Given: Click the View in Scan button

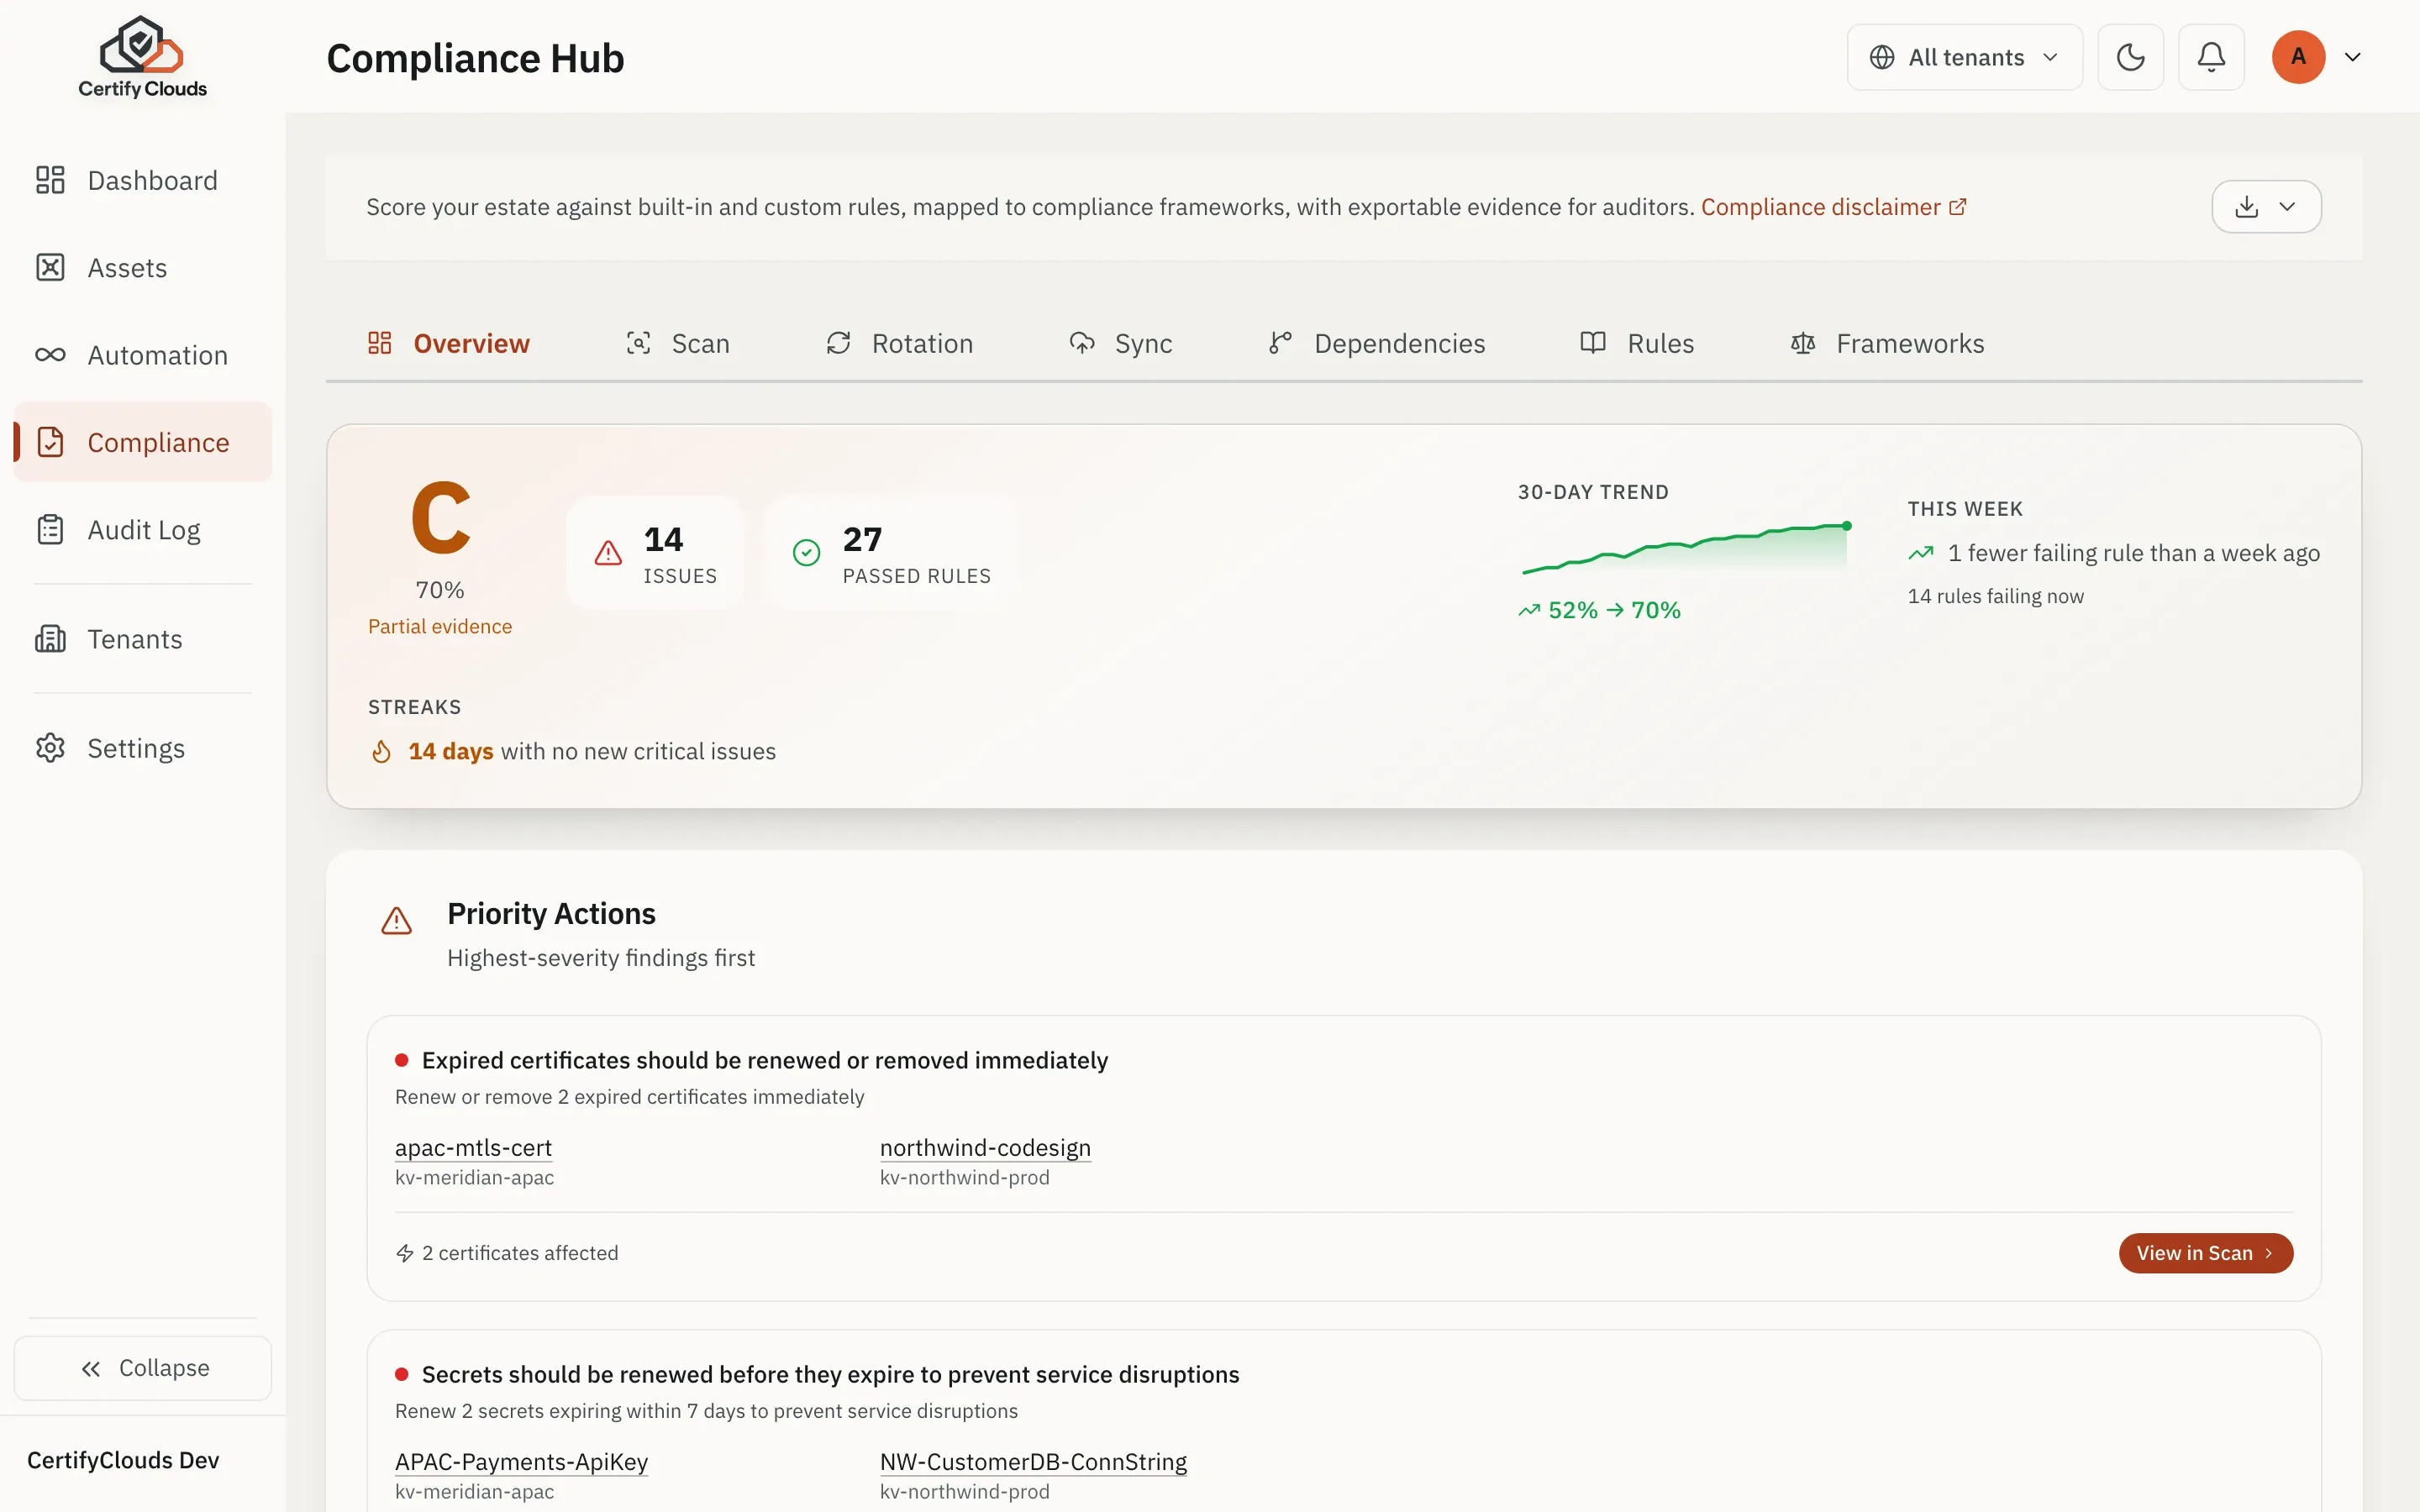Looking at the screenshot, I should coord(2205,1253).
